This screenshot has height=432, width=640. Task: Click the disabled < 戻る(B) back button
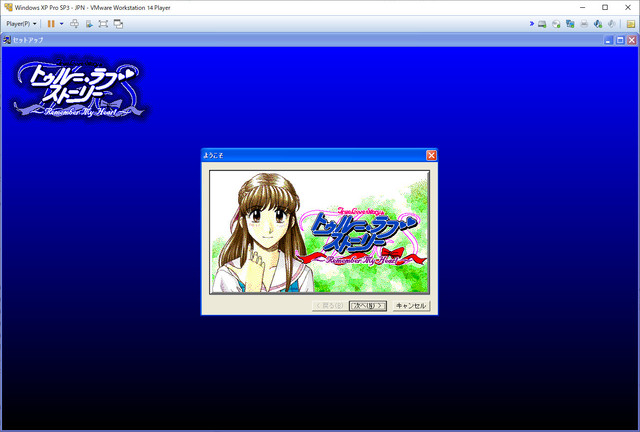tap(330, 306)
